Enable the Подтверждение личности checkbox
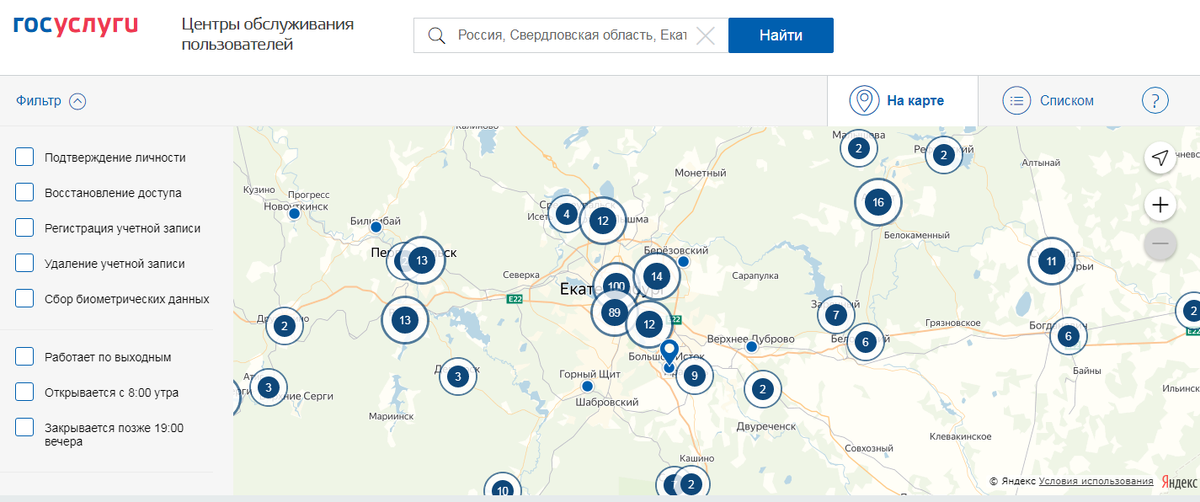 click(25, 157)
